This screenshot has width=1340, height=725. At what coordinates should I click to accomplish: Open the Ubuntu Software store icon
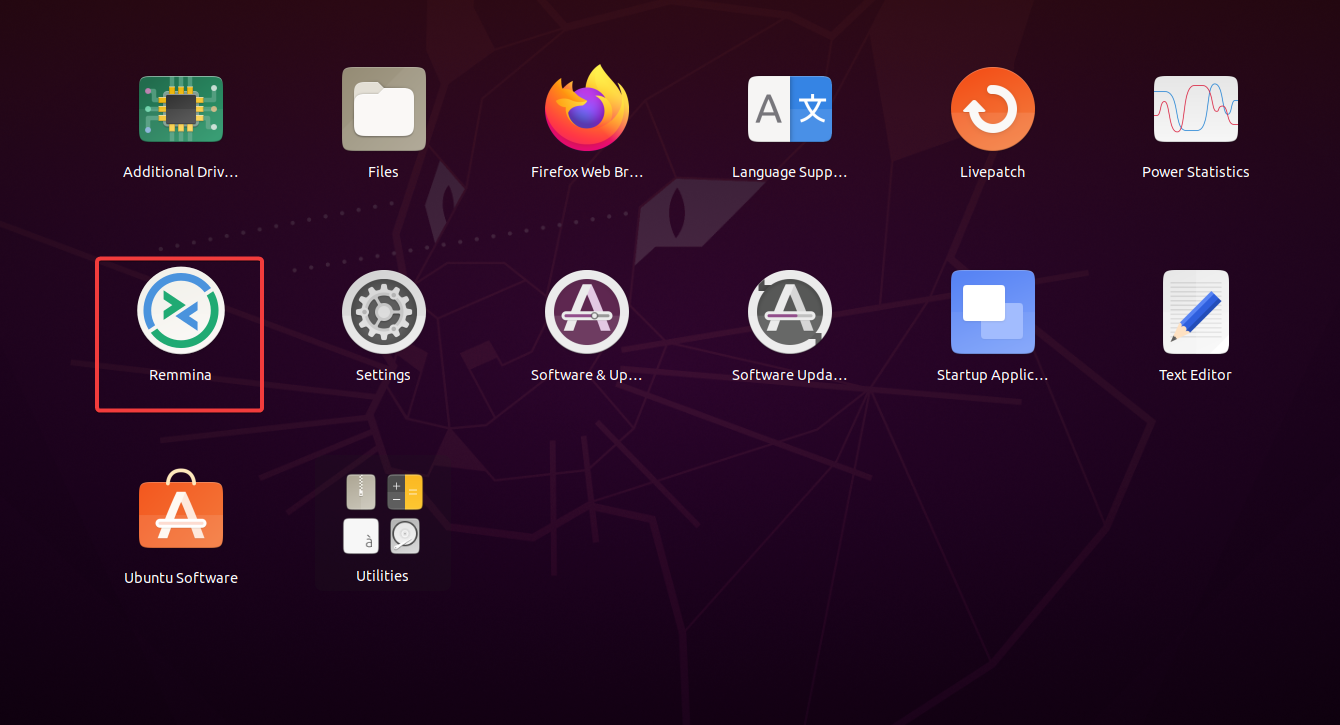point(181,508)
